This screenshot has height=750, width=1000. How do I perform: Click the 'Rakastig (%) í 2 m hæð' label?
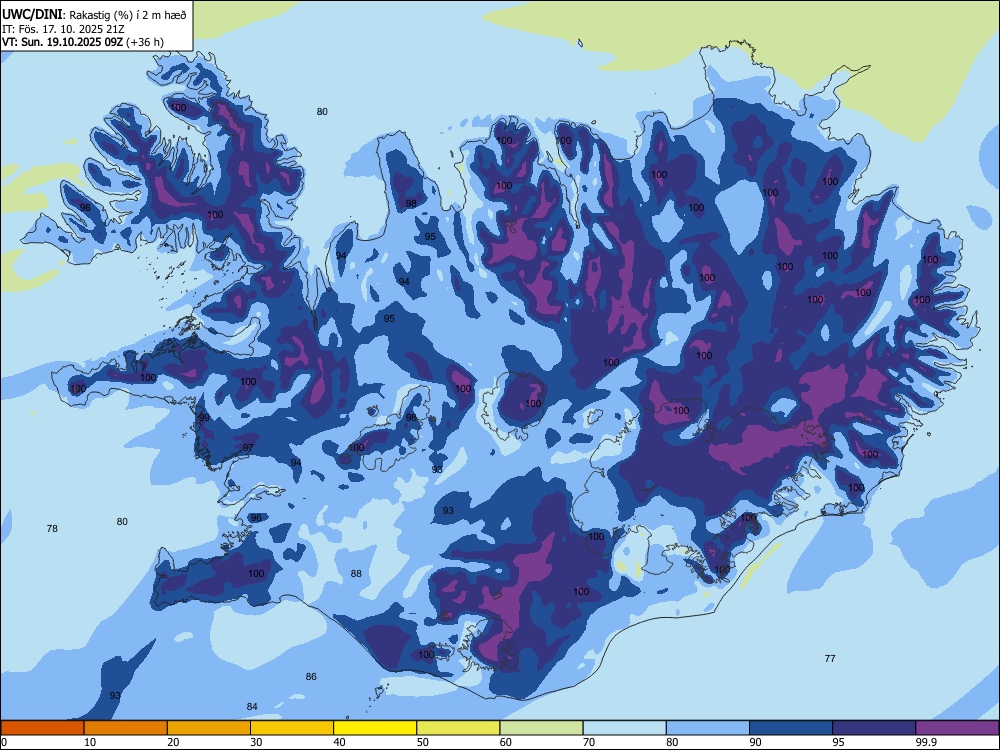pos(128,15)
